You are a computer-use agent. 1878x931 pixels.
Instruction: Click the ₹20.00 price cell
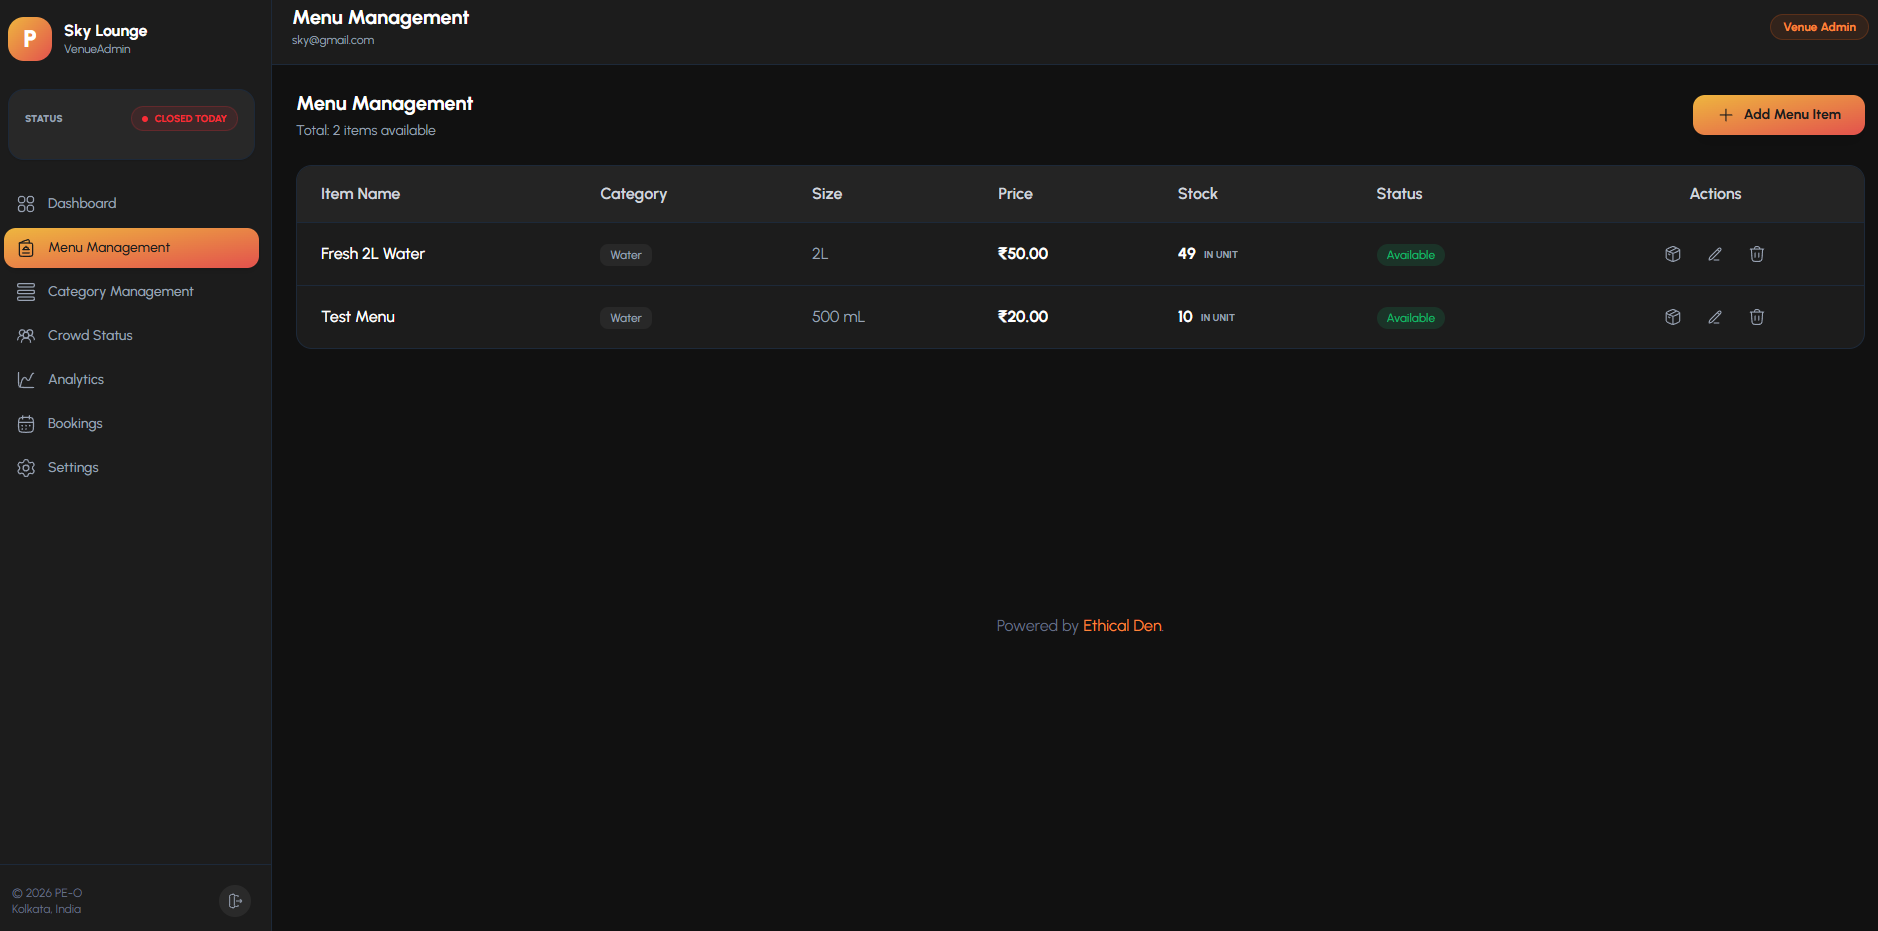(1023, 317)
